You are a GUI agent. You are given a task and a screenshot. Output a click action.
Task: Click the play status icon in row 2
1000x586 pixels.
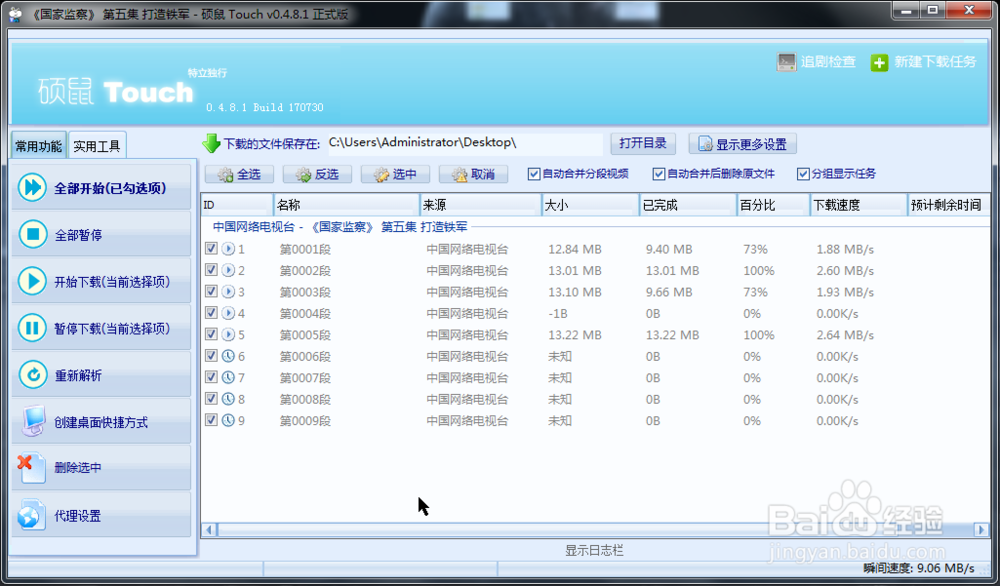pyautogui.click(x=228, y=270)
